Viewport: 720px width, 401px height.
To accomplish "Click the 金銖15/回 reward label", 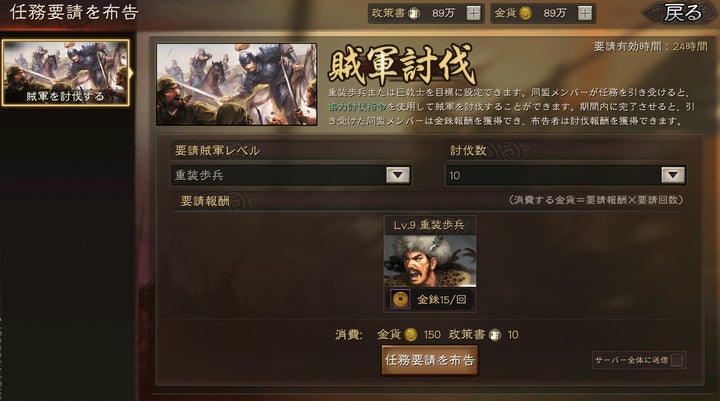I will tap(441, 300).
